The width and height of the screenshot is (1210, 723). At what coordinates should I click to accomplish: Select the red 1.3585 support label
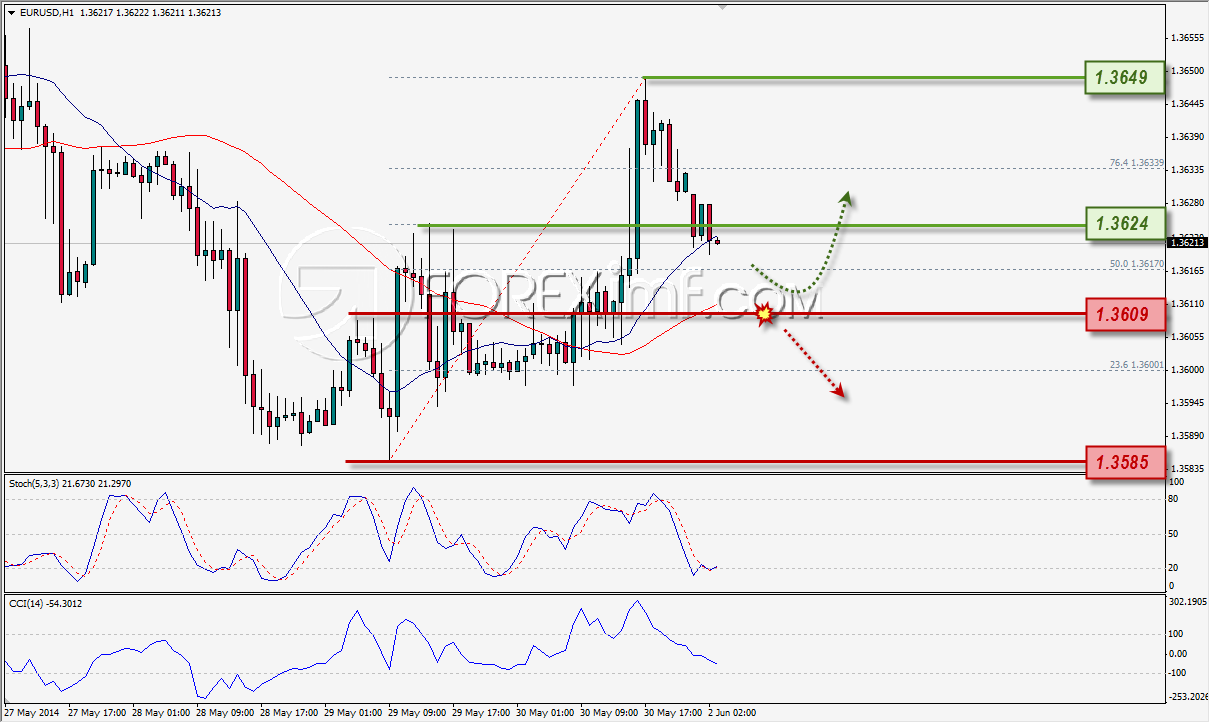[x=1126, y=461]
